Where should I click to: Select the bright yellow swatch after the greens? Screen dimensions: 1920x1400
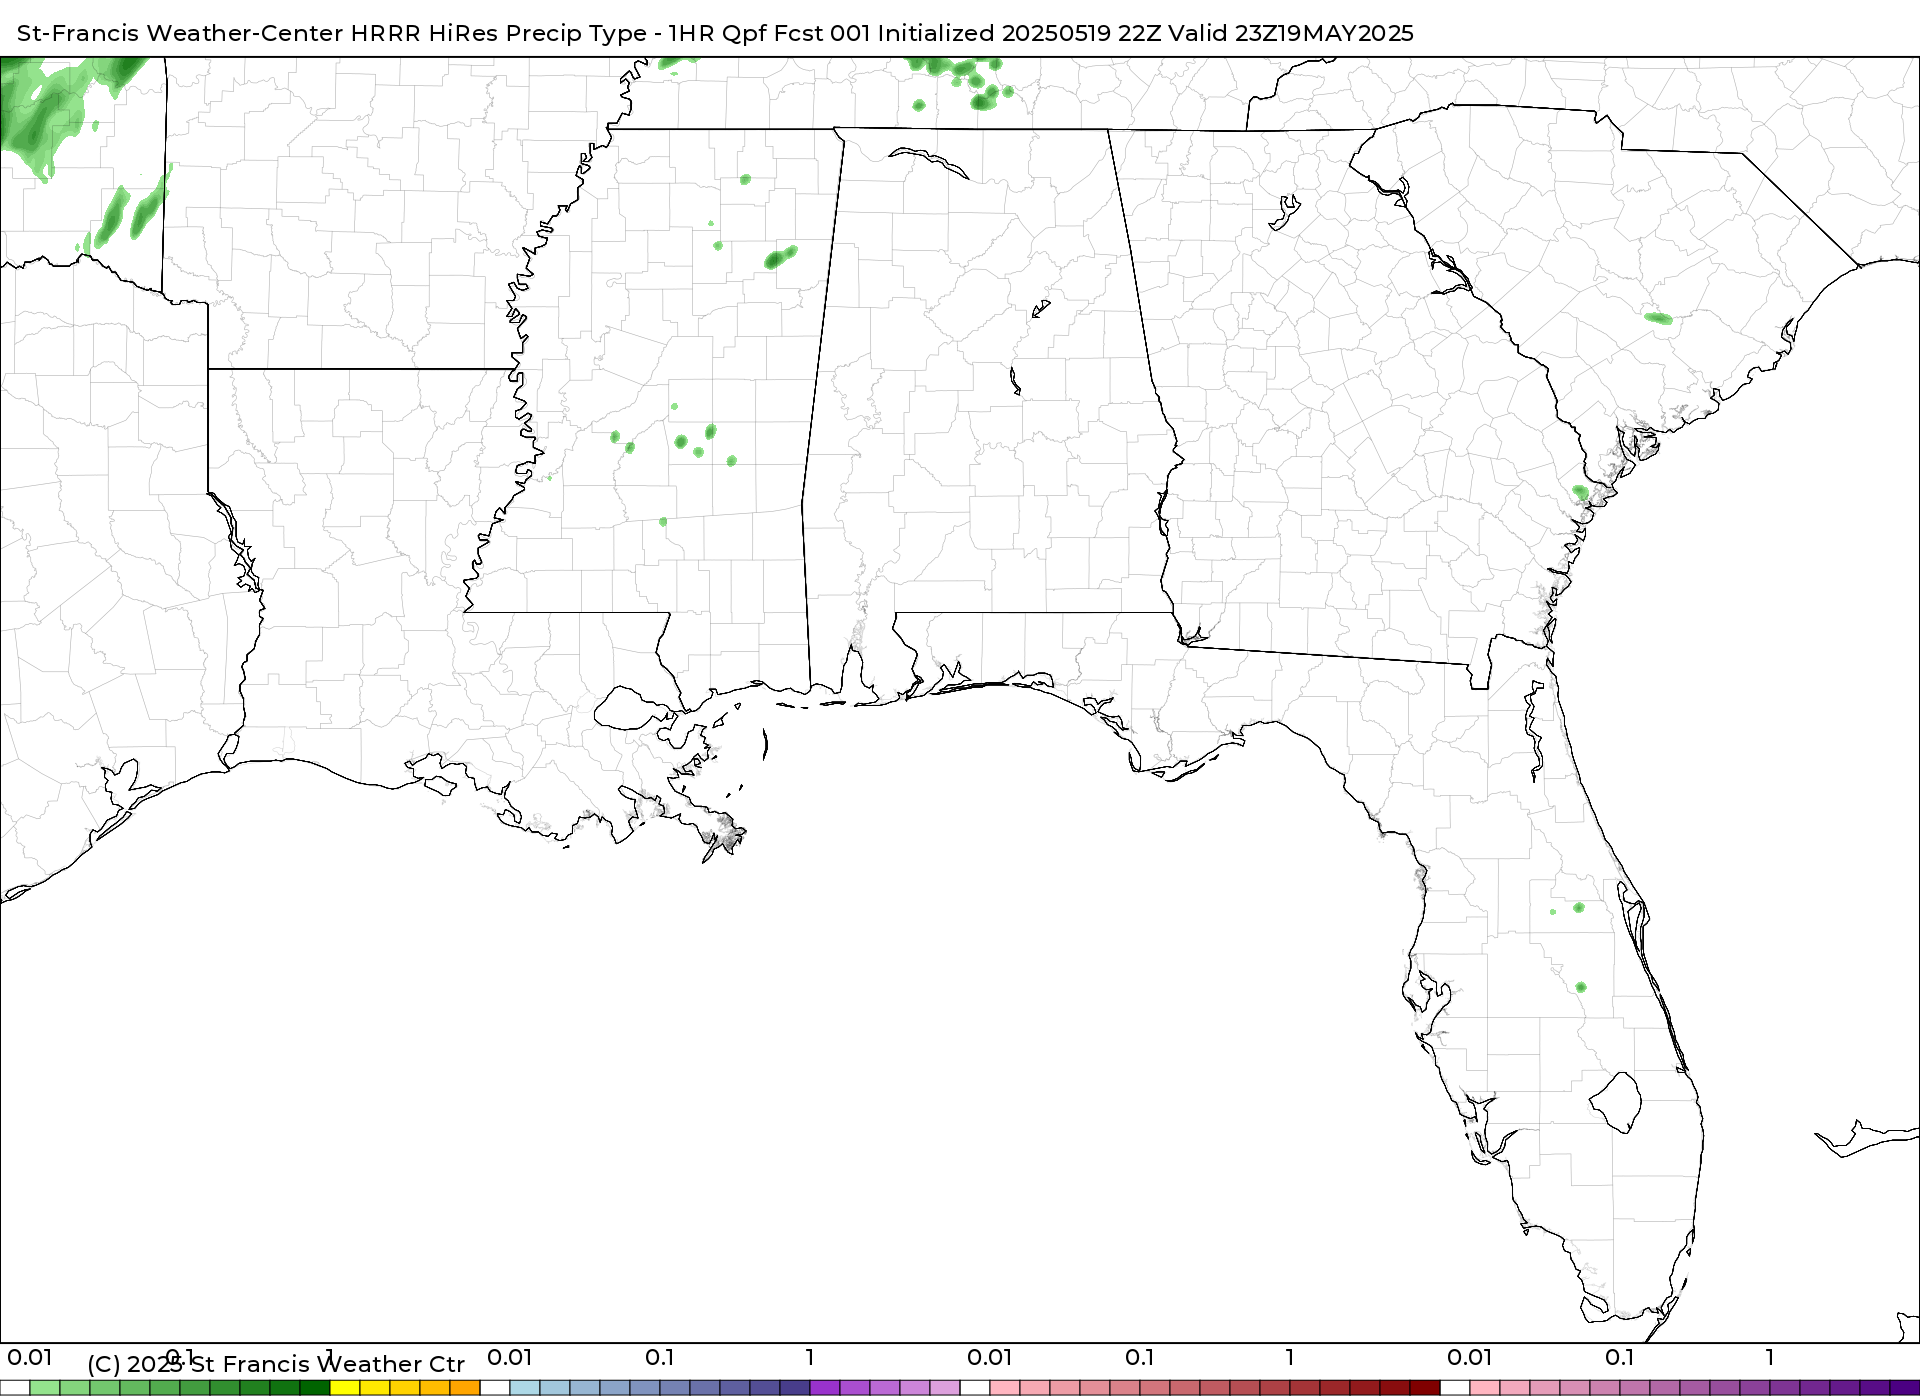(x=345, y=1388)
